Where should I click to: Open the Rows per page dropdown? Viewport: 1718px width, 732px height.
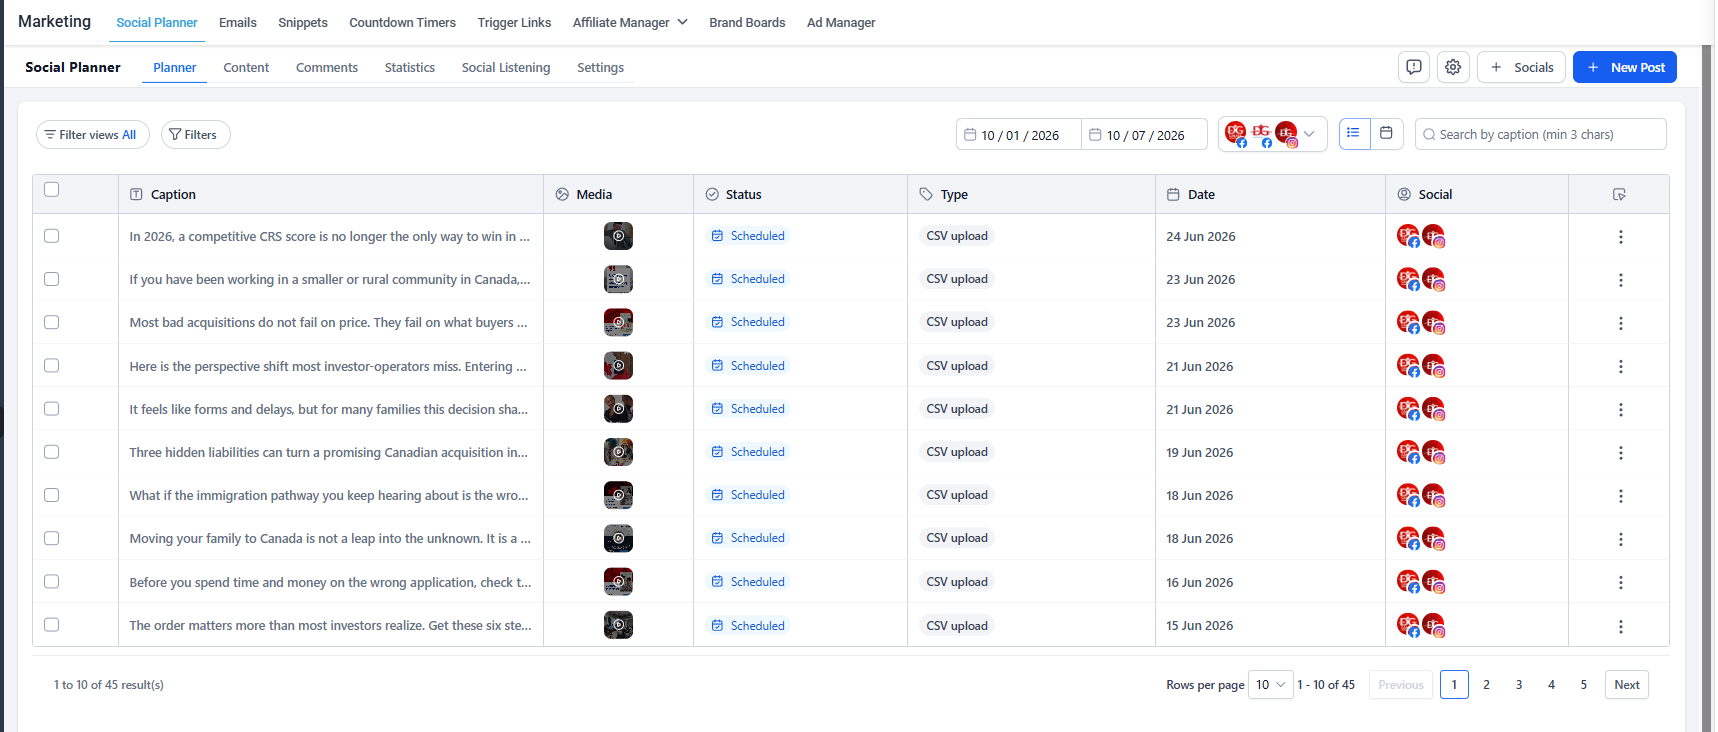pyautogui.click(x=1271, y=685)
